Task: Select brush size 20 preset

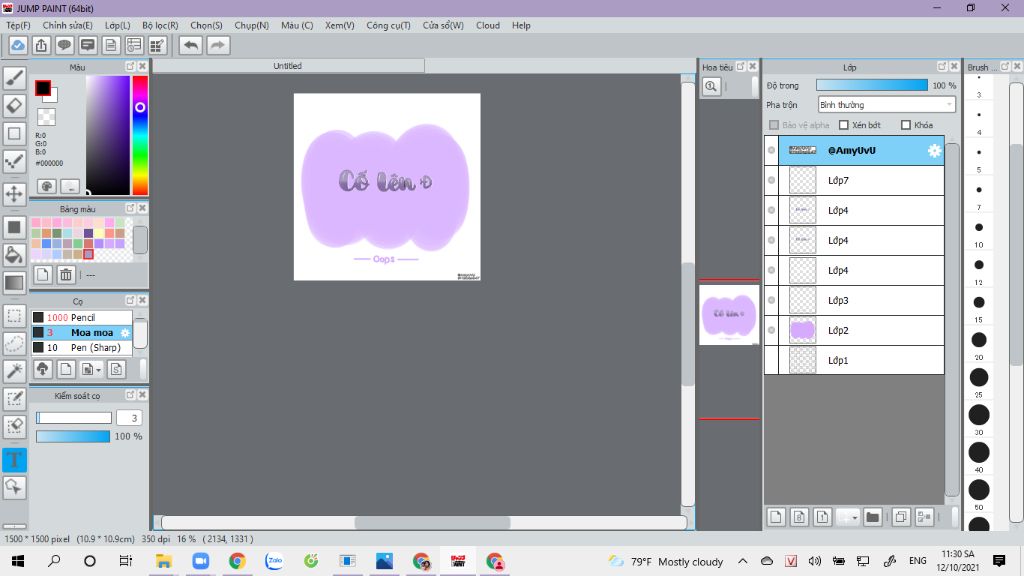Action: tap(978, 340)
